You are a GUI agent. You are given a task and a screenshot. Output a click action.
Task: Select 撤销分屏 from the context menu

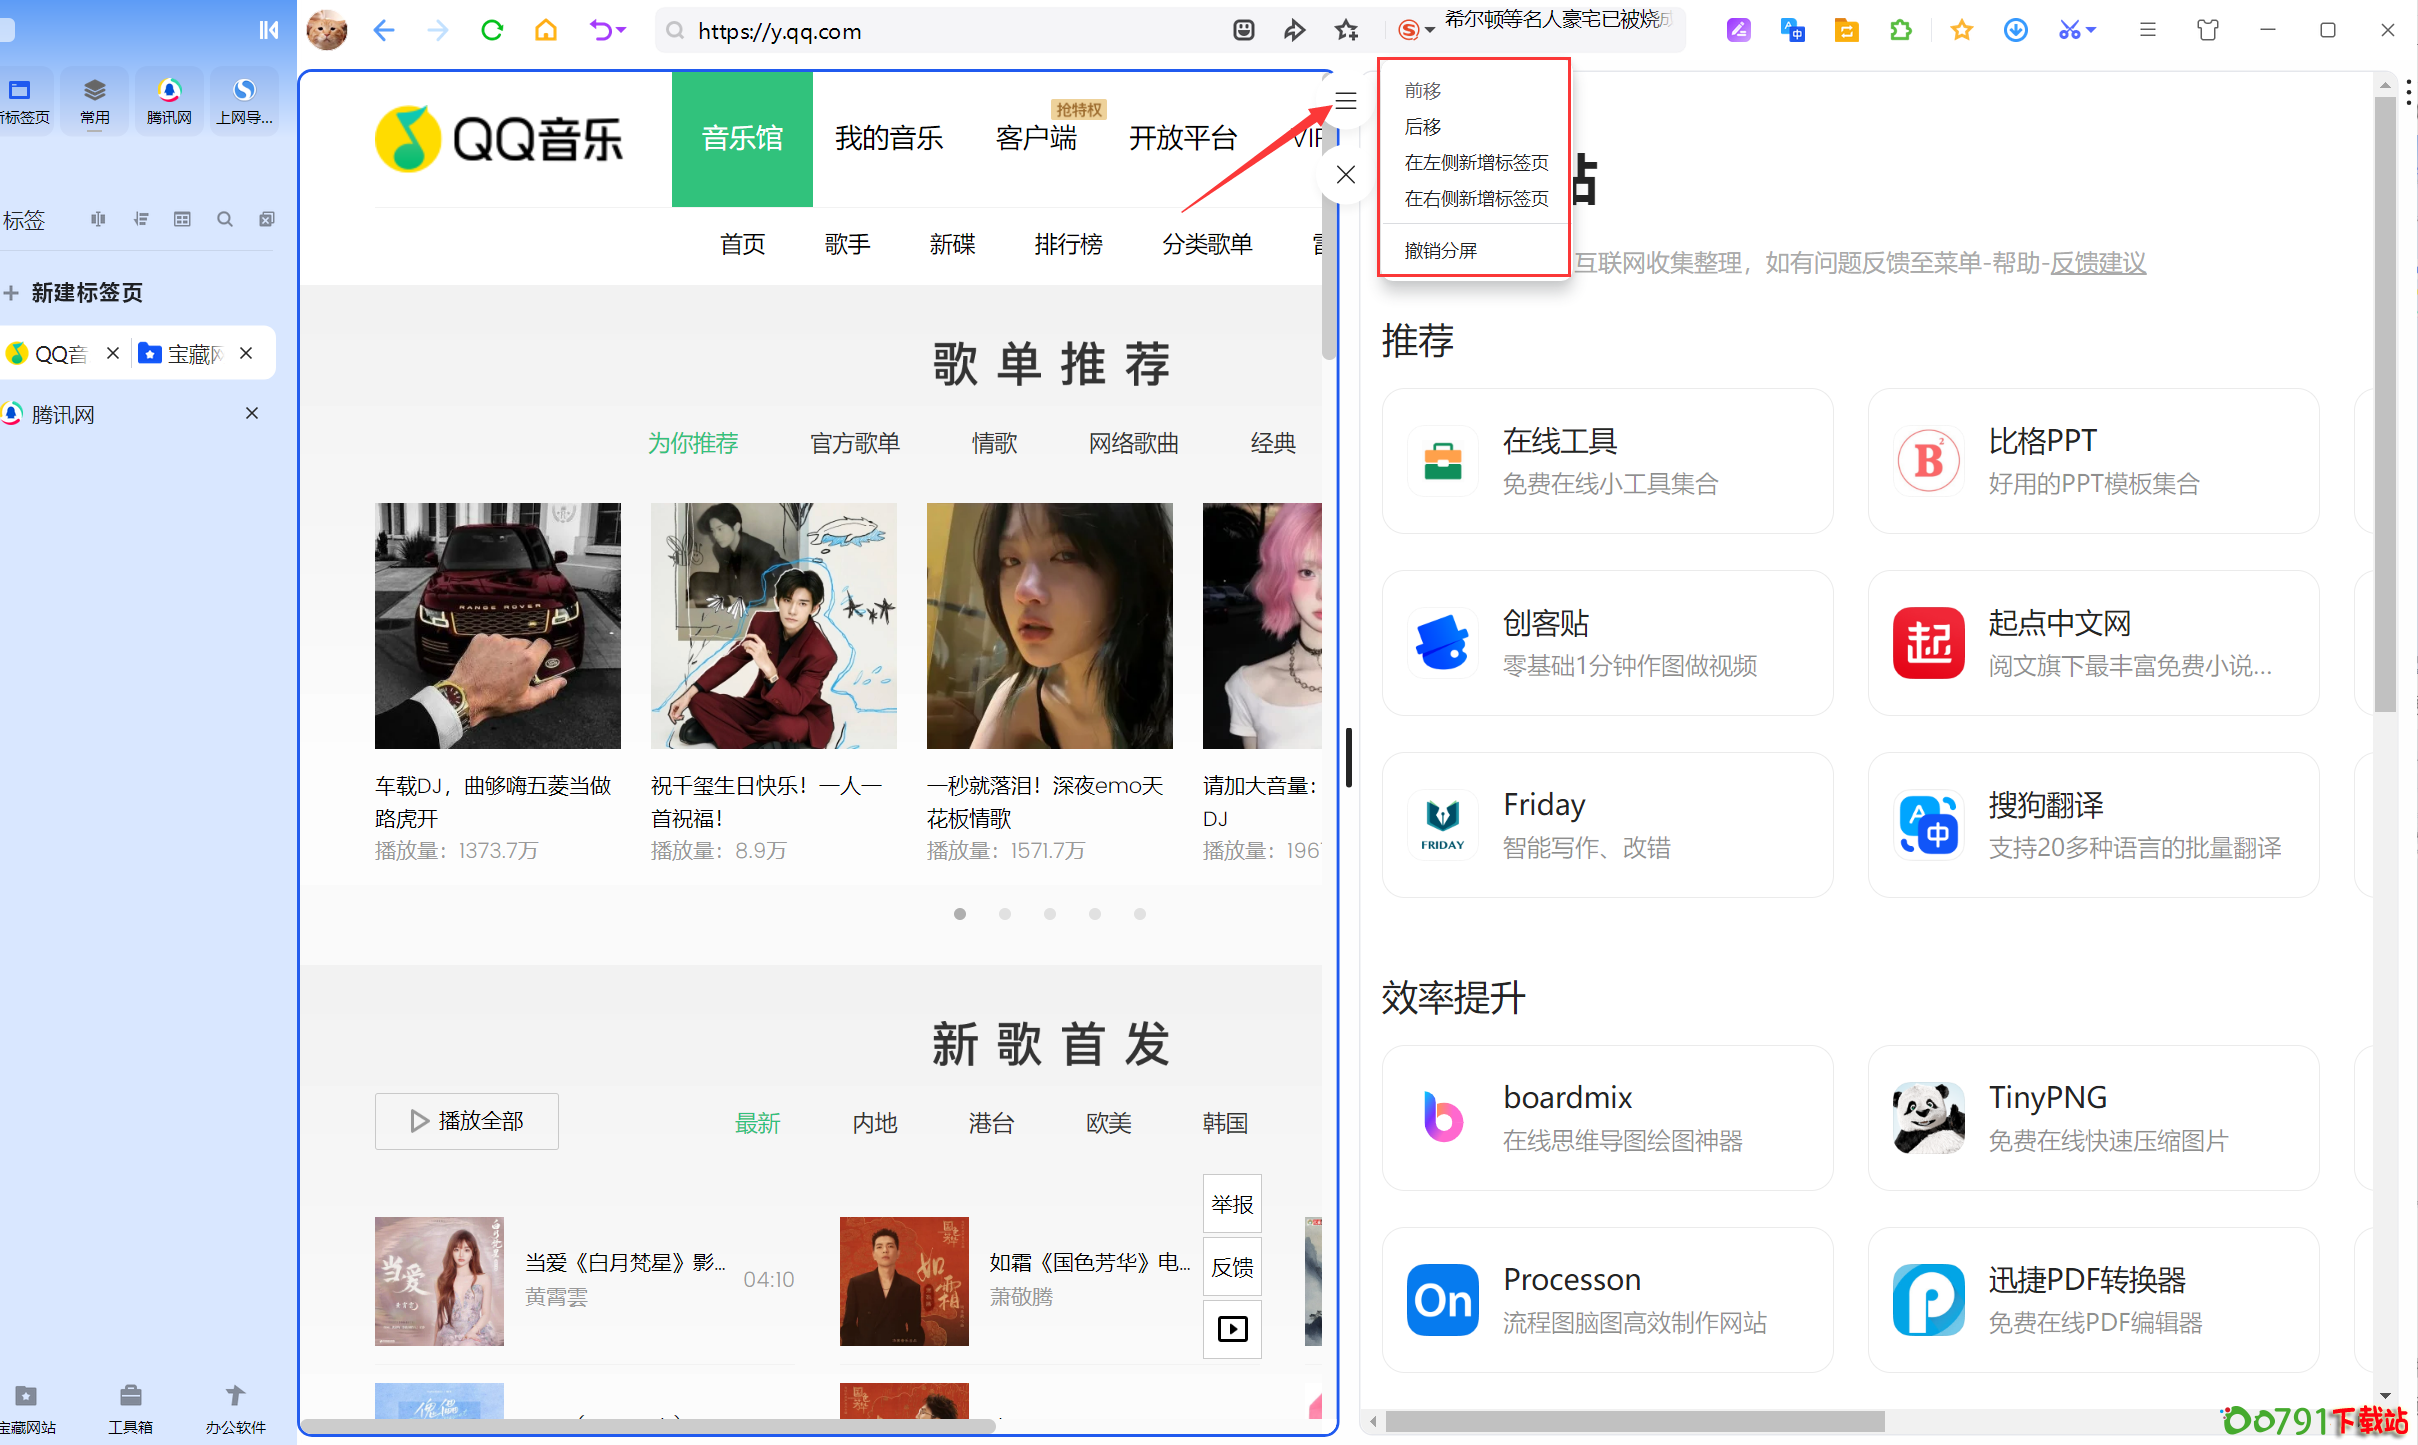click(x=1440, y=250)
